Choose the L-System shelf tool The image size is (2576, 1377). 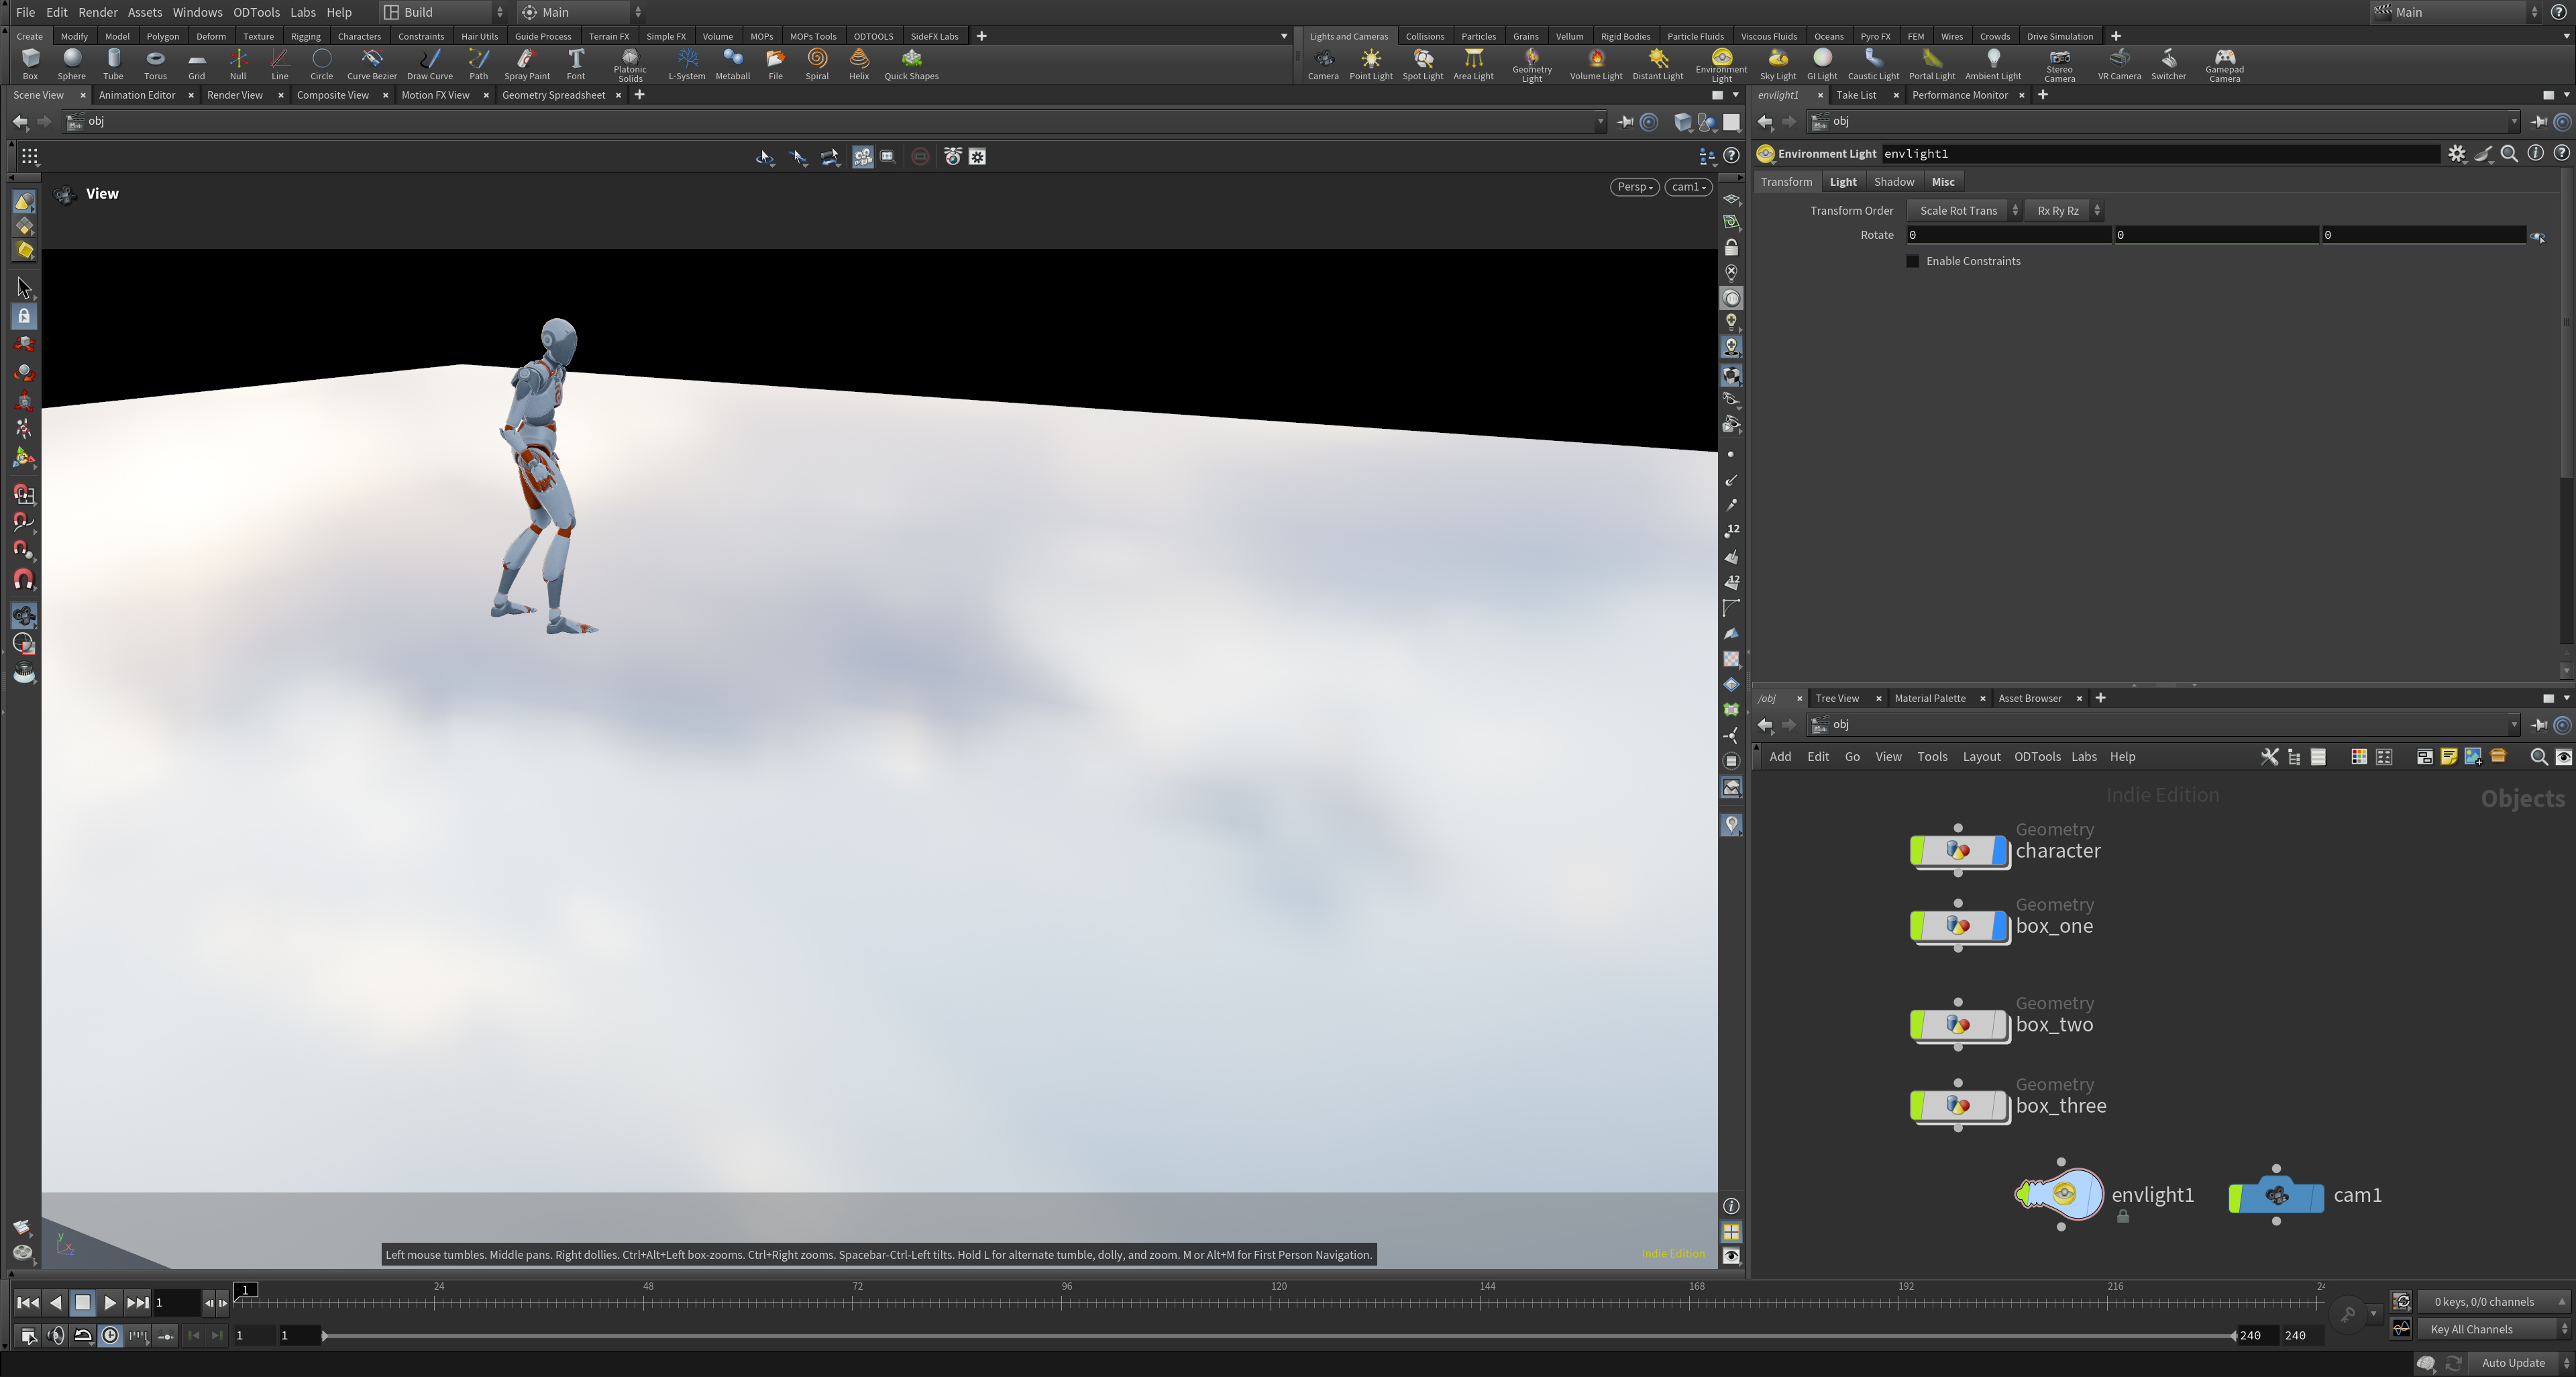[x=687, y=64]
